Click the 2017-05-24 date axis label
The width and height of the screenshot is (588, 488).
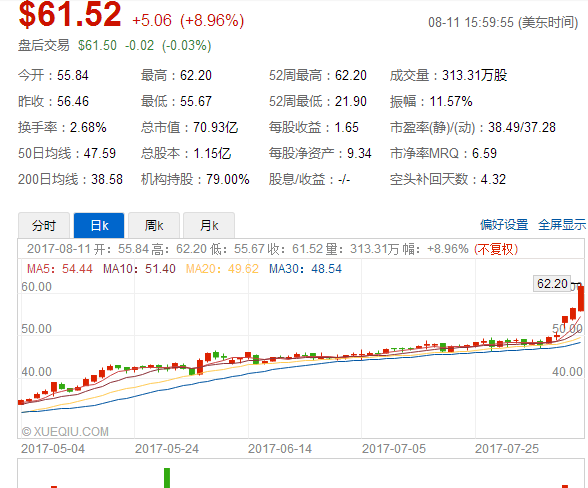click(167, 449)
